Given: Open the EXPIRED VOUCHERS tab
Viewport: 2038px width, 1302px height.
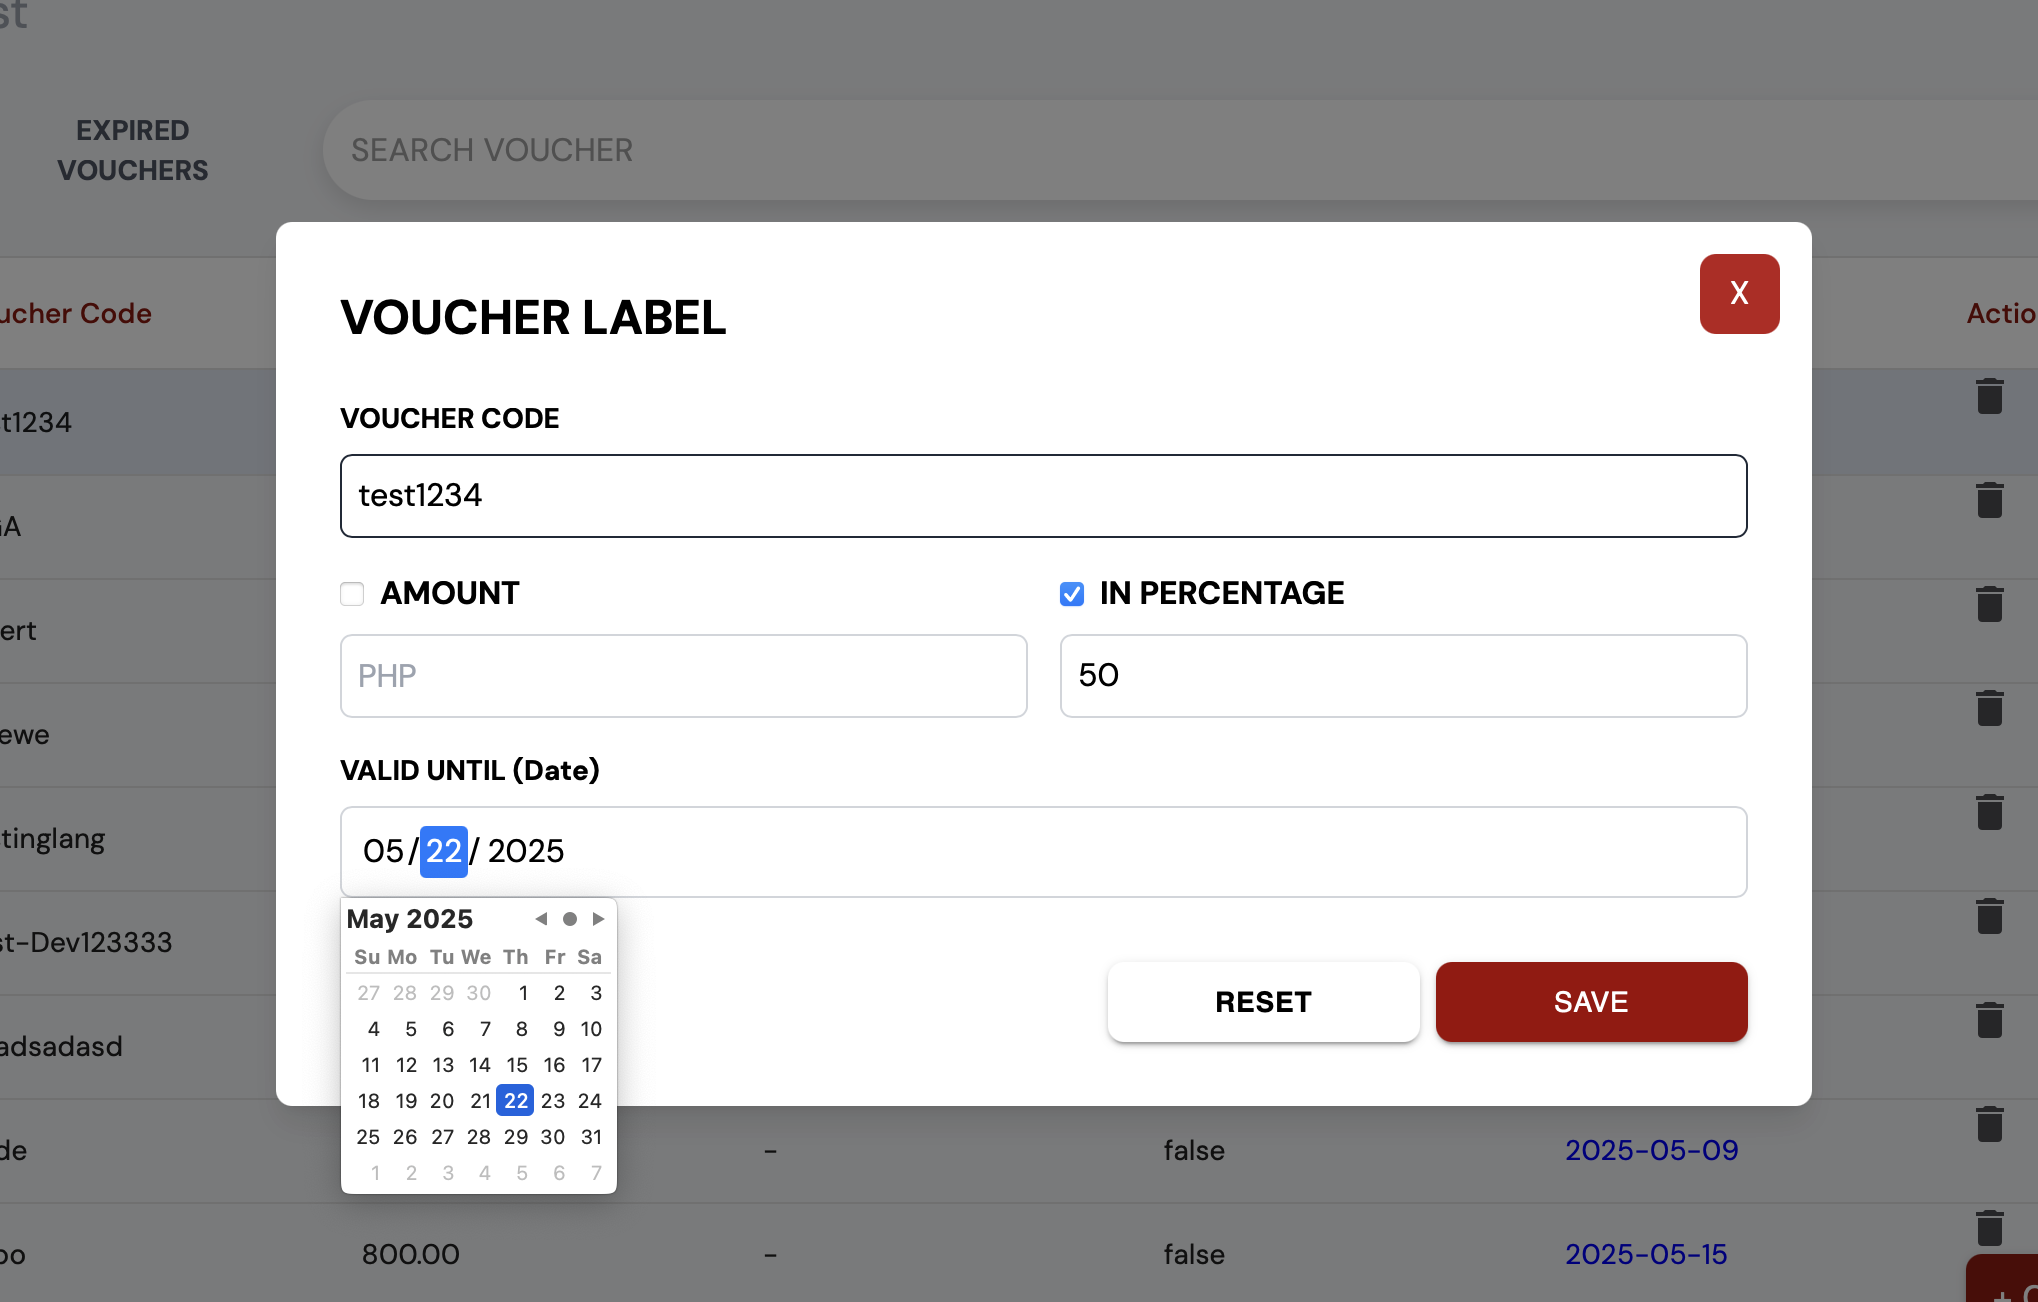Looking at the screenshot, I should pyautogui.click(x=133, y=150).
